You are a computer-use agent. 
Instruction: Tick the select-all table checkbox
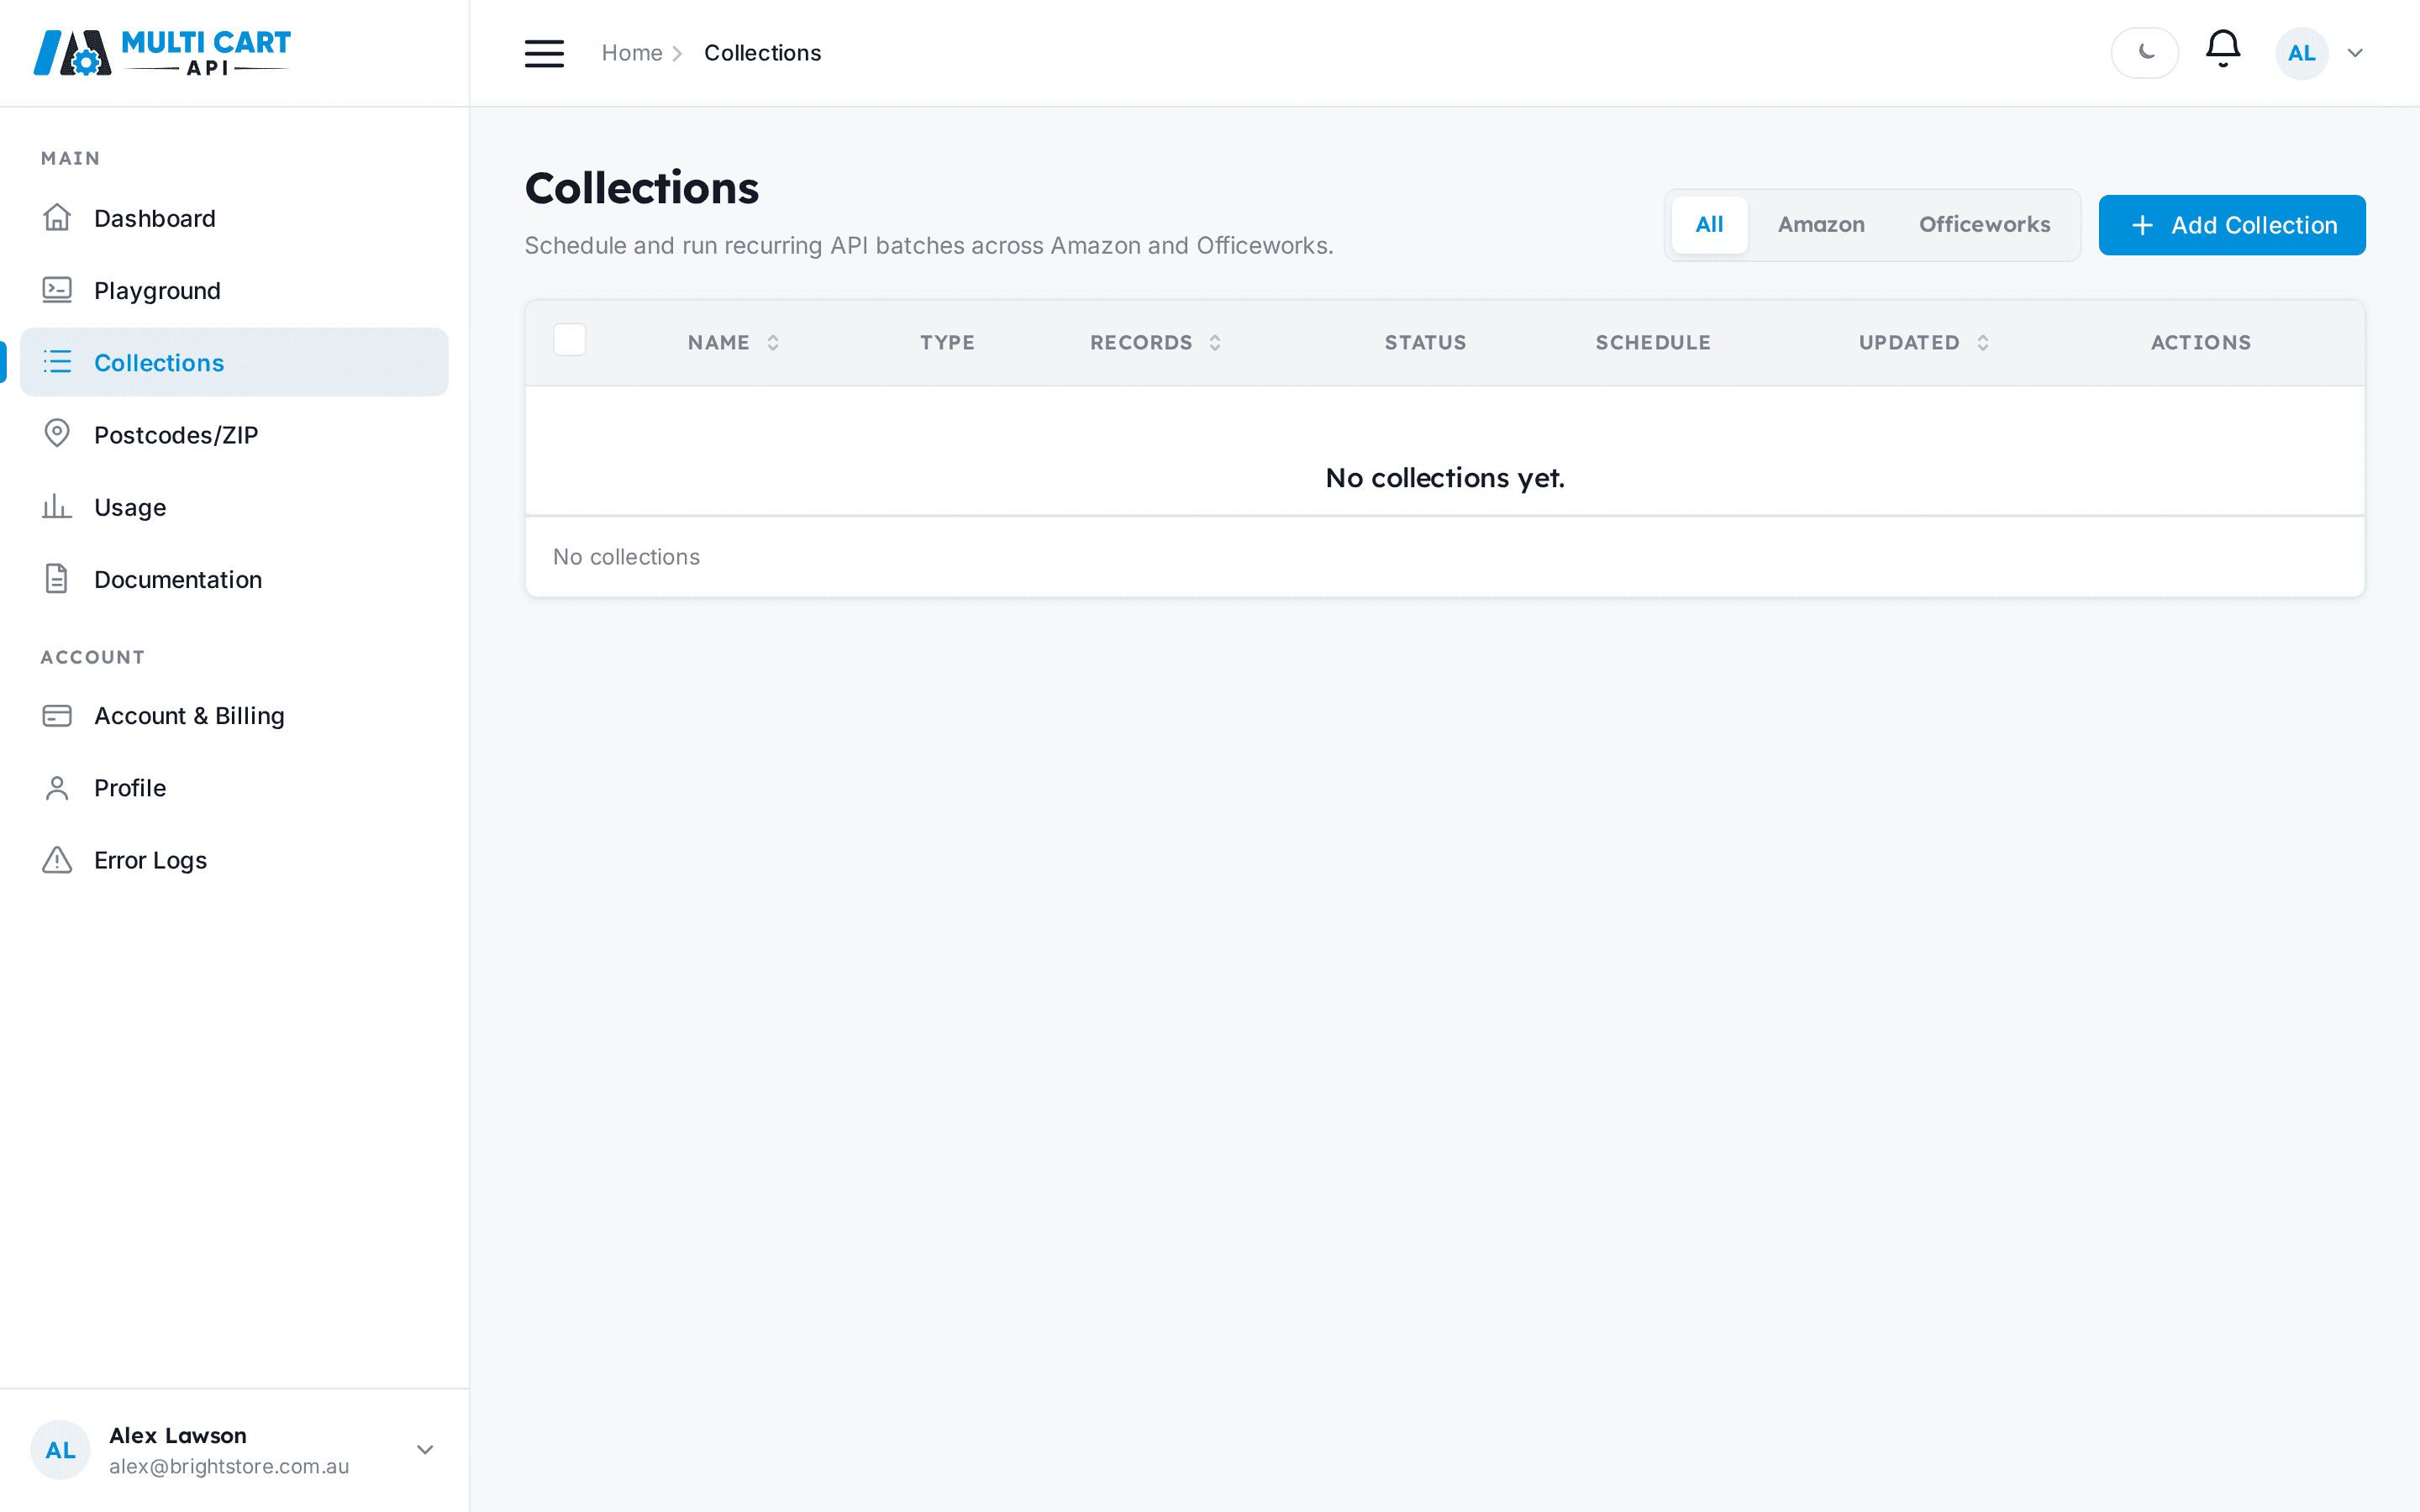pyautogui.click(x=569, y=340)
